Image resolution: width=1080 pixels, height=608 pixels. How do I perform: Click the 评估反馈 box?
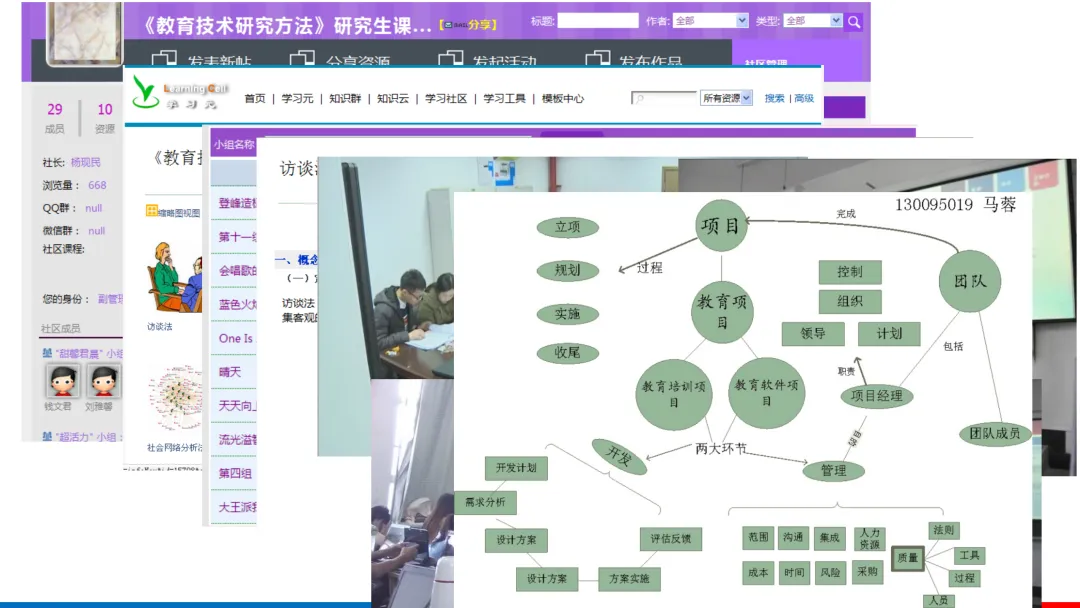[671, 539]
